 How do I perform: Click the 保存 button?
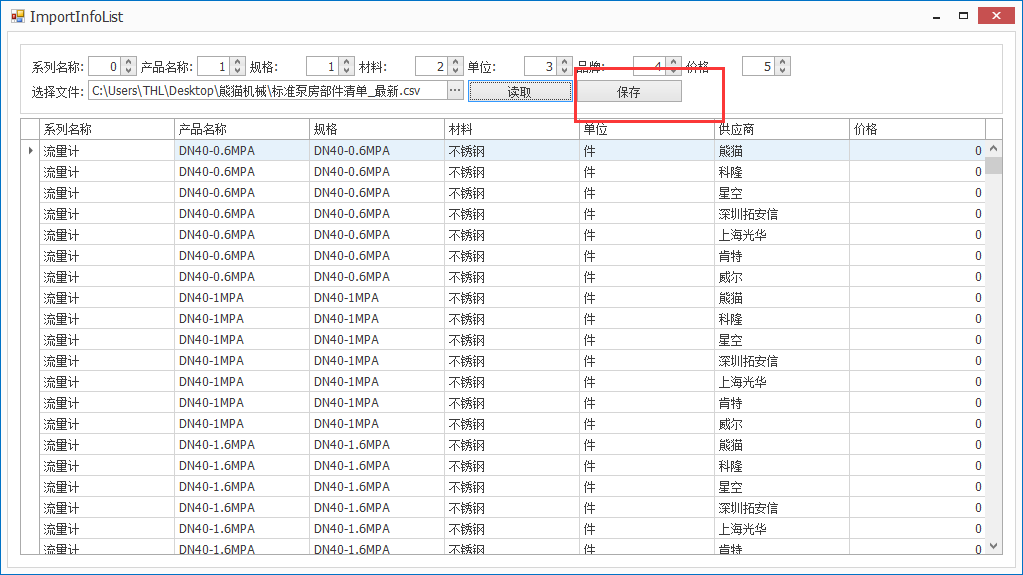[x=628, y=91]
